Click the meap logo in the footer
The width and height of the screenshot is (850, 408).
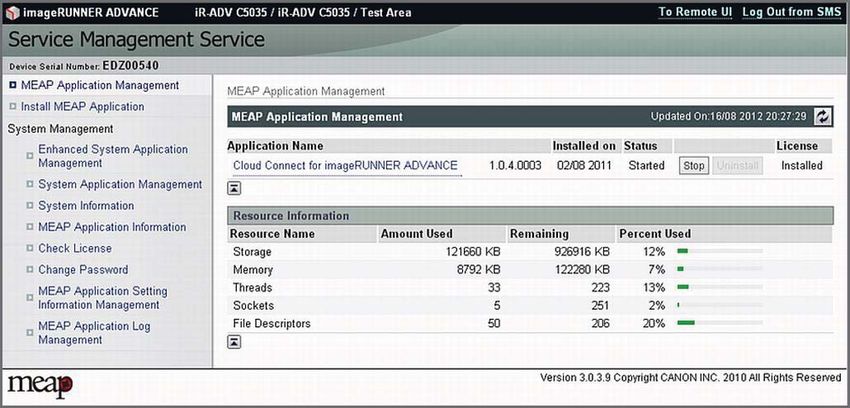click(39, 385)
